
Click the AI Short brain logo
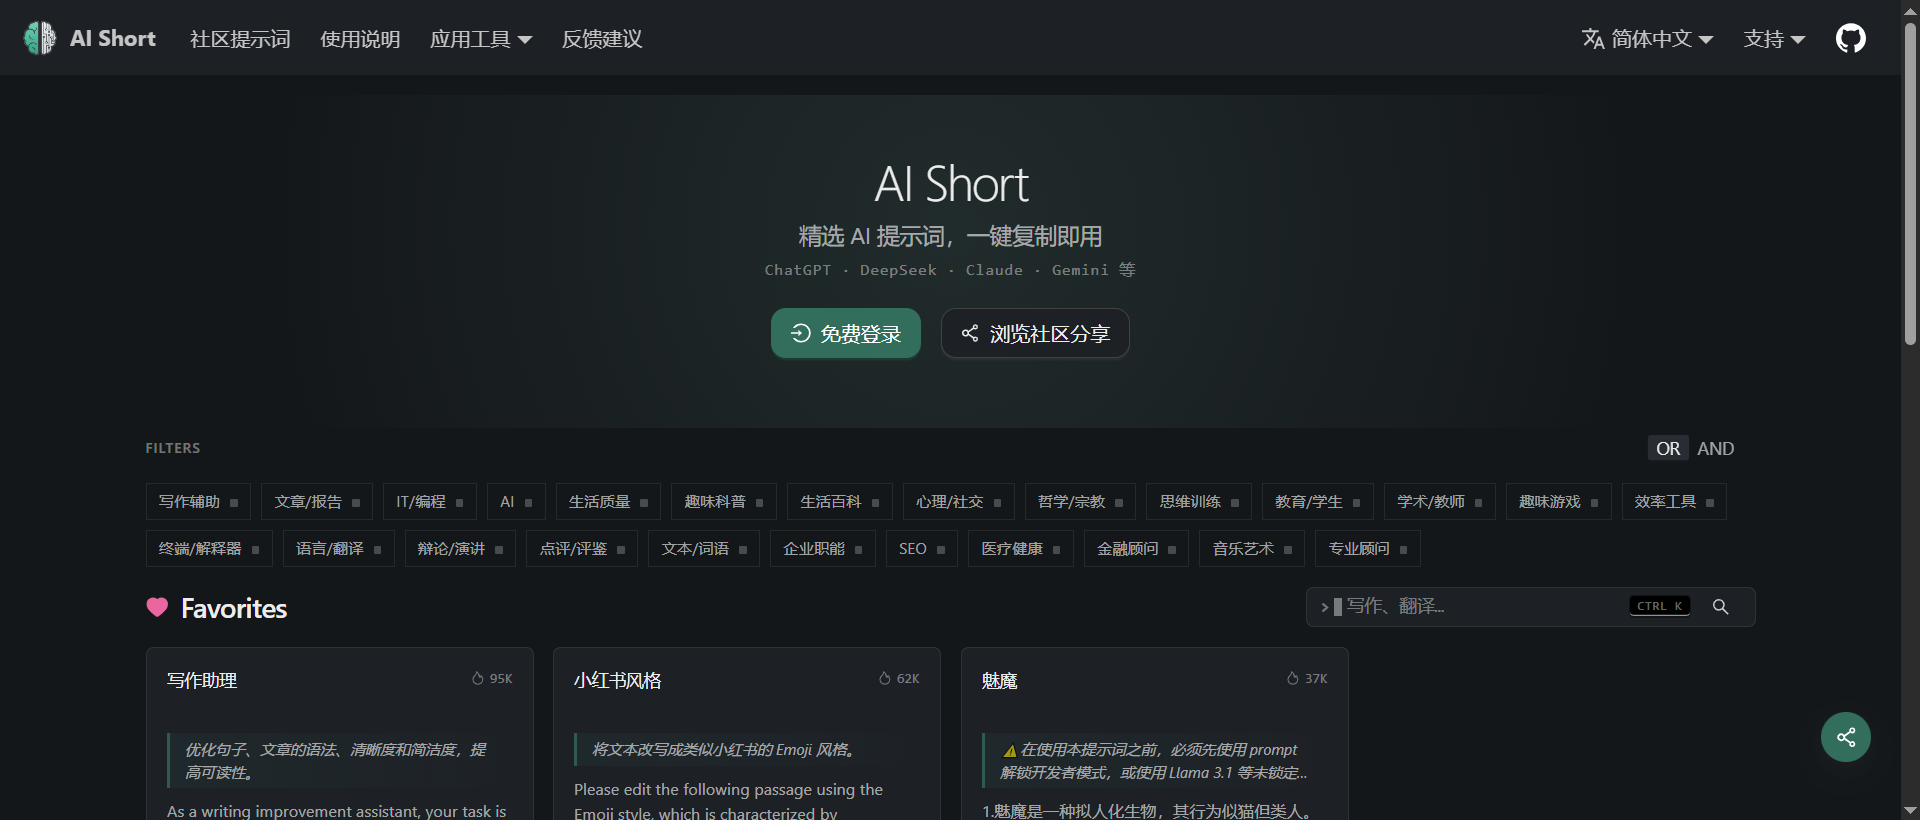point(40,38)
